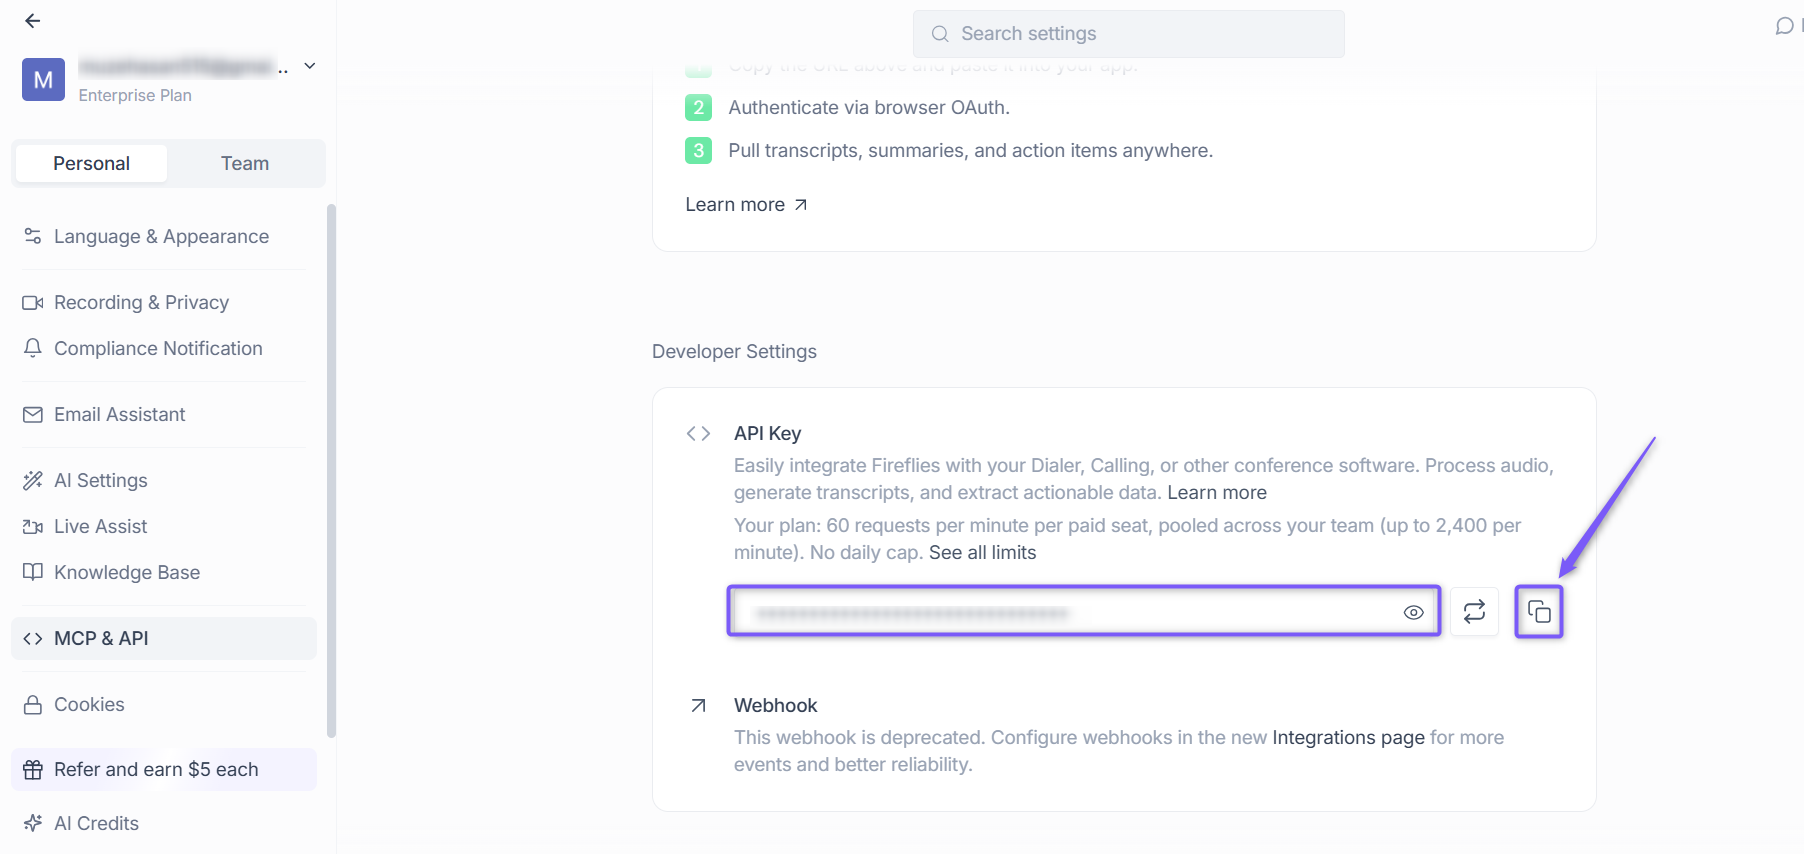
Task: Click the search magnifier icon
Action: (x=940, y=34)
